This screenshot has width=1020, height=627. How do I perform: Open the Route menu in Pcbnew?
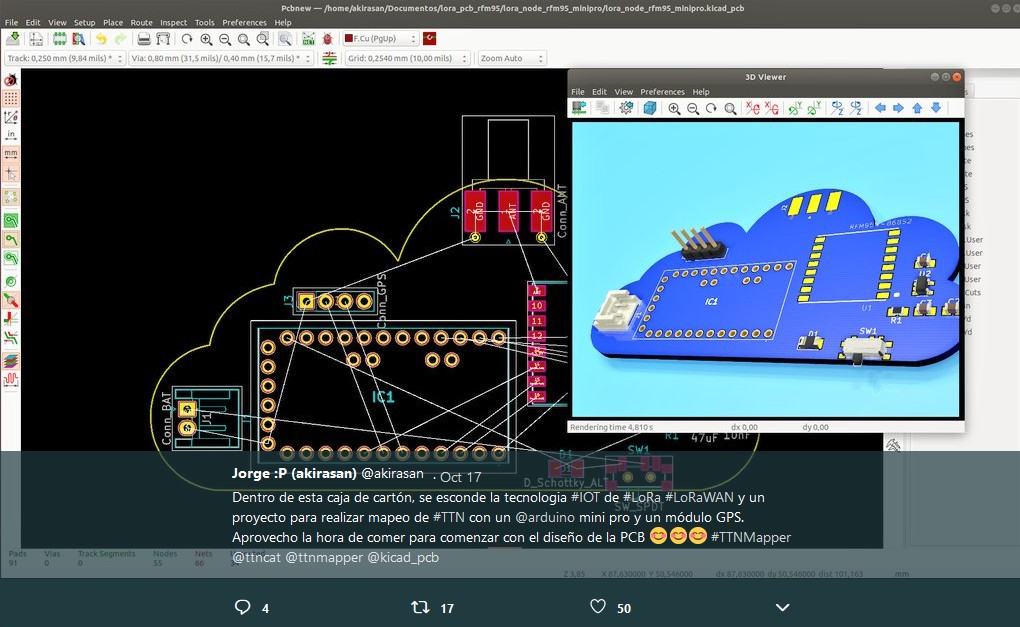[x=141, y=22]
